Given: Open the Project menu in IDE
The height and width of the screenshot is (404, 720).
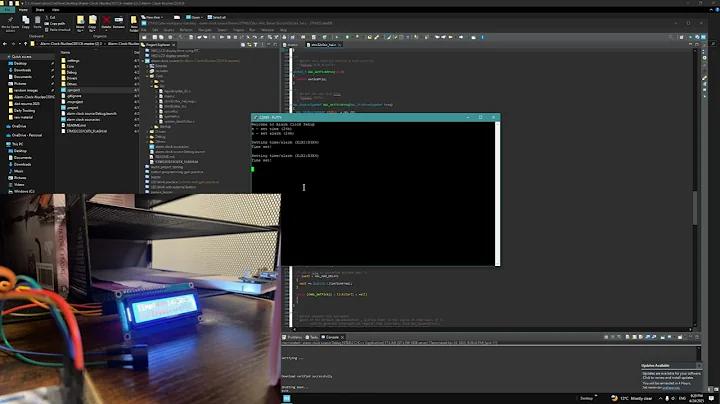Looking at the screenshot, I should 238,30.
